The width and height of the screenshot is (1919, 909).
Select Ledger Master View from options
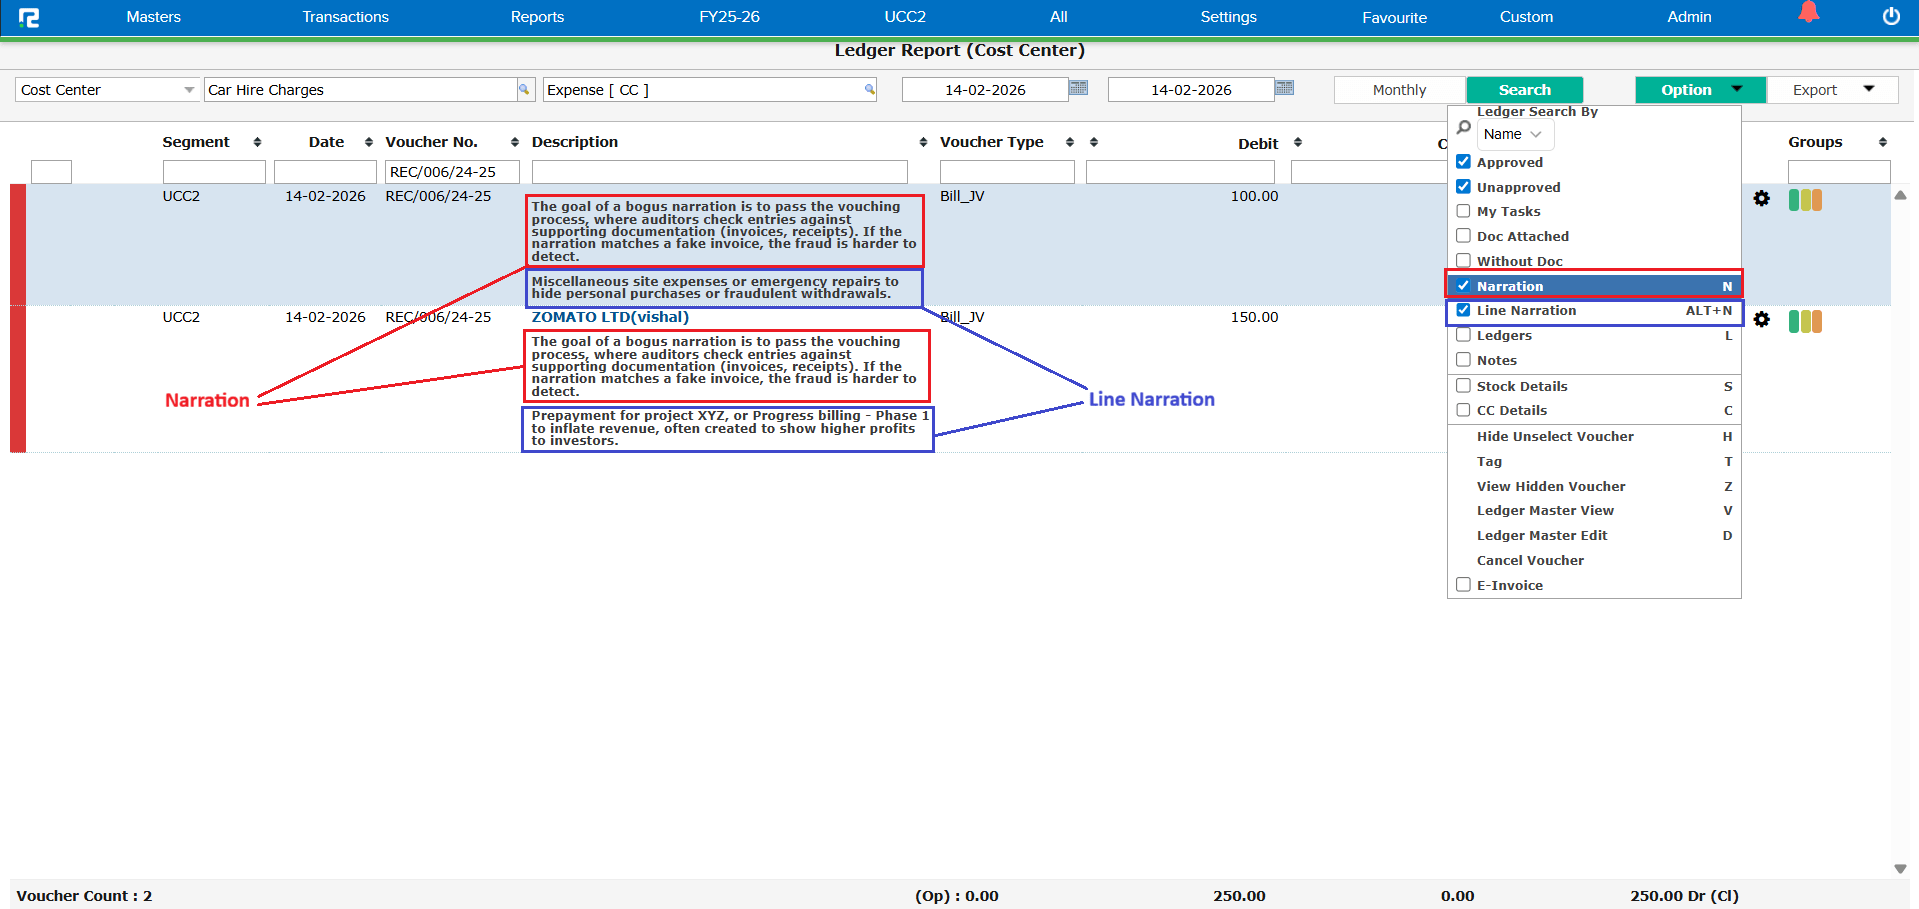(1545, 511)
